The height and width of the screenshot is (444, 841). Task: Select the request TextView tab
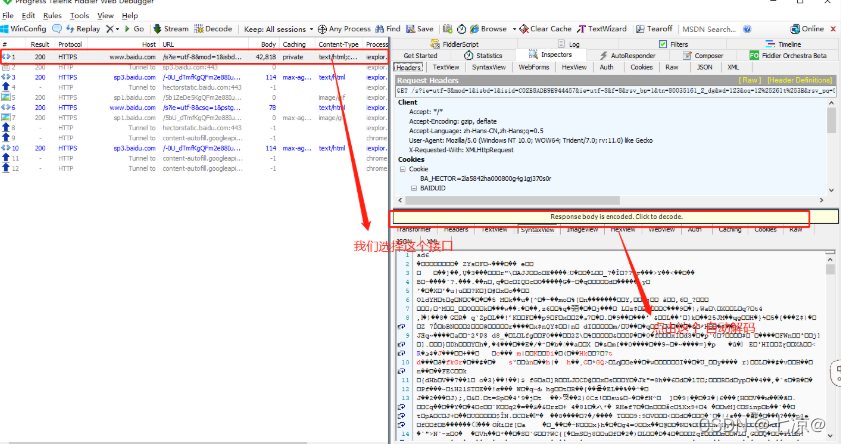446,67
